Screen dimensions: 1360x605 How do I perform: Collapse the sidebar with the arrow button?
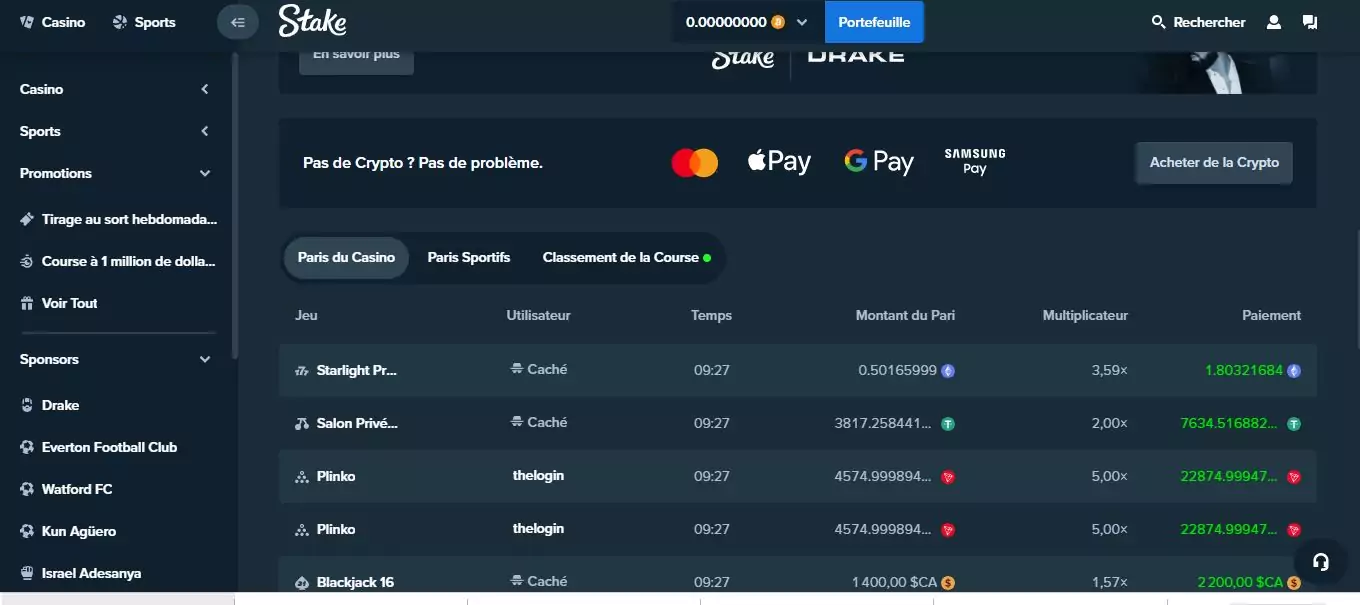tap(238, 22)
